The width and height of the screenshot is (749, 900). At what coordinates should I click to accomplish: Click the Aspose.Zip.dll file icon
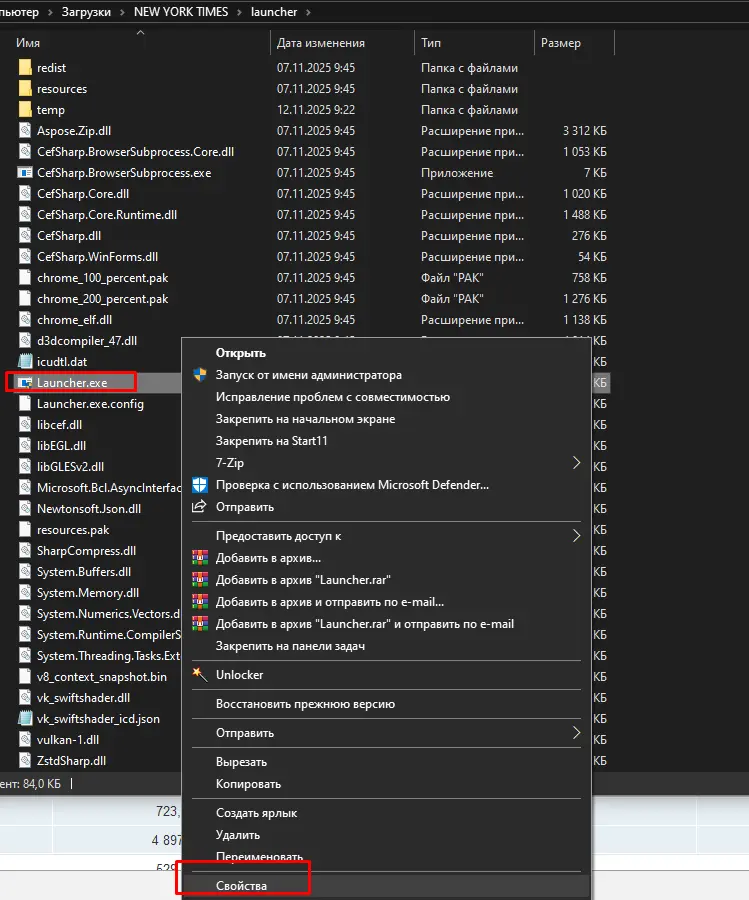(25, 131)
